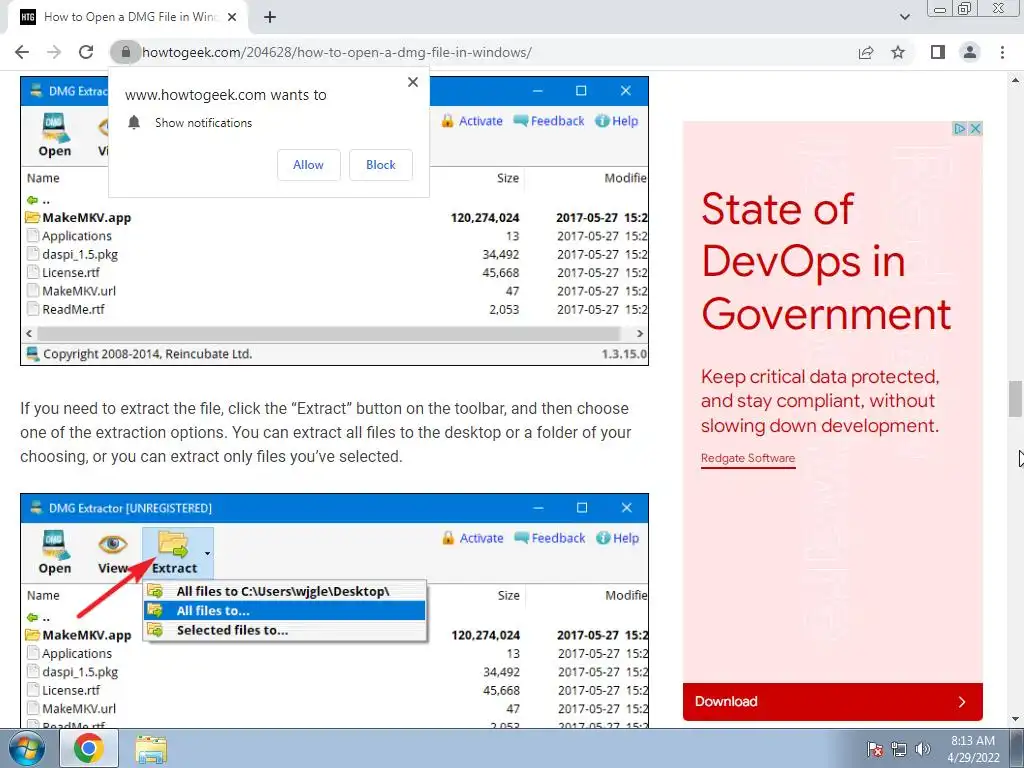The width and height of the screenshot is (1024, 768).
Task: Click the State of DevOps in Government headline
Action: pos(826,261)
